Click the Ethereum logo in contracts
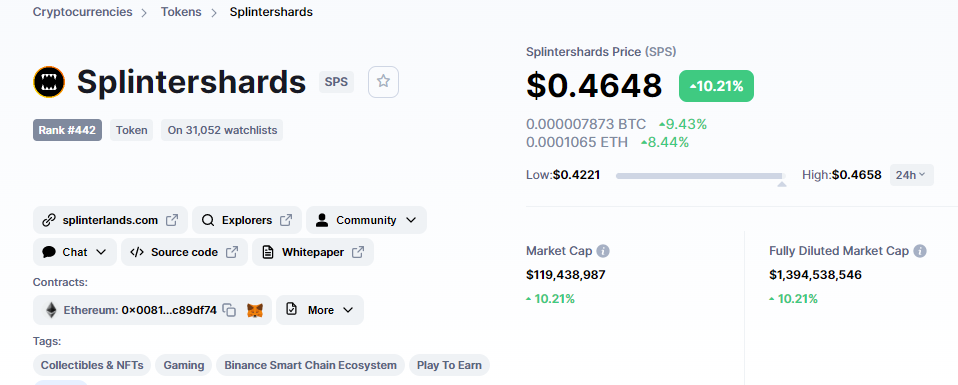Image resolution: width=958 pixels, height=385 pixels. click(x=51, y=310)
